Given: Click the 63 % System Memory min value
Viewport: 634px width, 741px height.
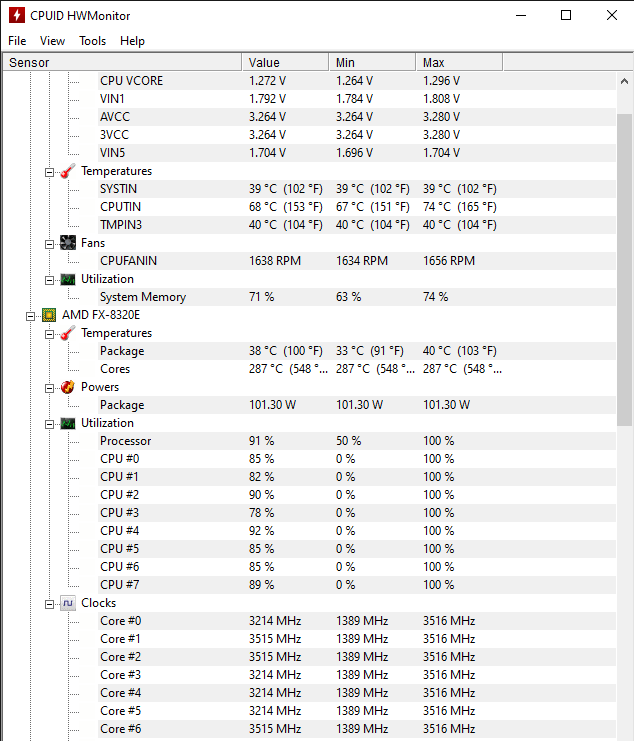Looking at the screenshot, I should [x=349, y=297].
